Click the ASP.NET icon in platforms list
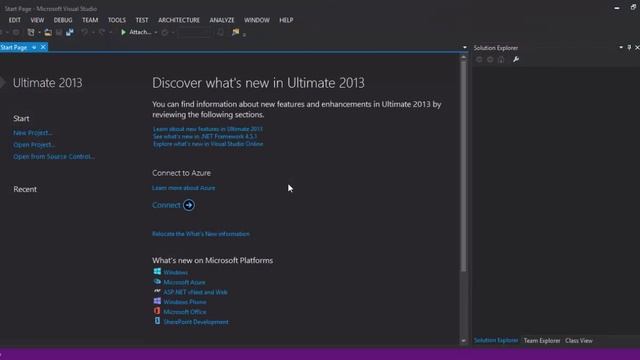This screenshot has height=360, width=640. click(x=157, y=291)
